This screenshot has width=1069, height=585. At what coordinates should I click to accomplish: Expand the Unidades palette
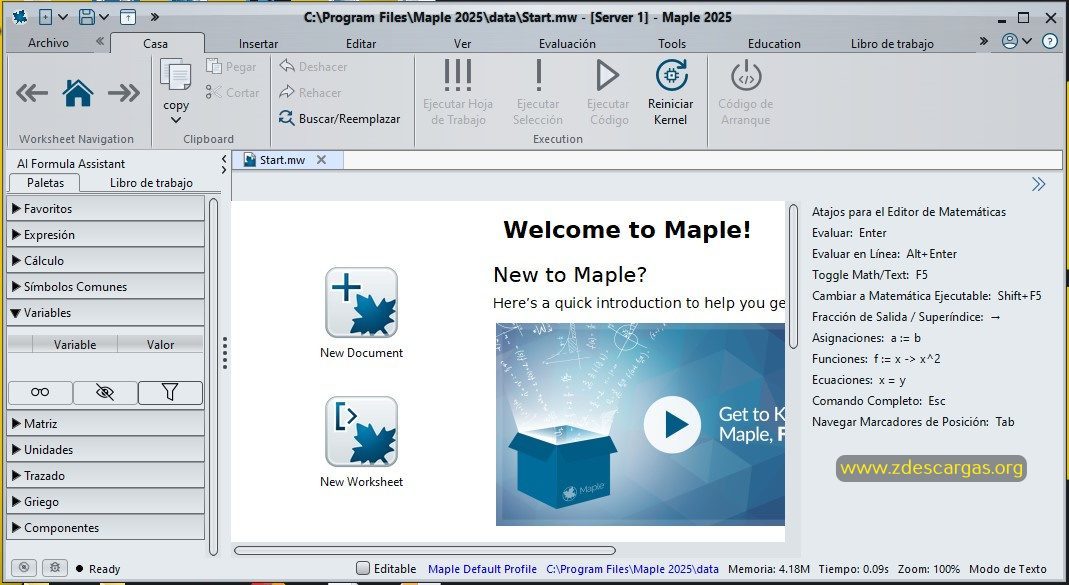[105, 449]
